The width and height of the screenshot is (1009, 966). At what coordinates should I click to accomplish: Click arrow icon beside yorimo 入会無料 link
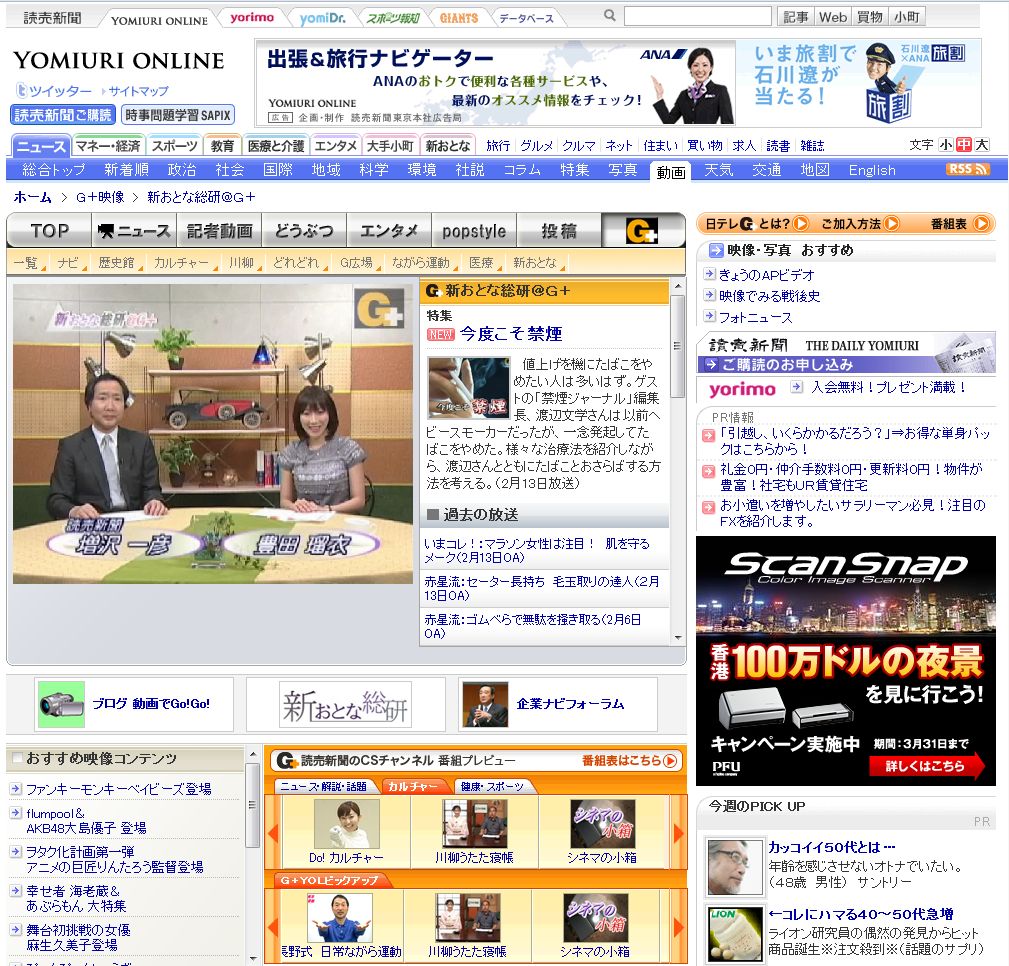797,387
